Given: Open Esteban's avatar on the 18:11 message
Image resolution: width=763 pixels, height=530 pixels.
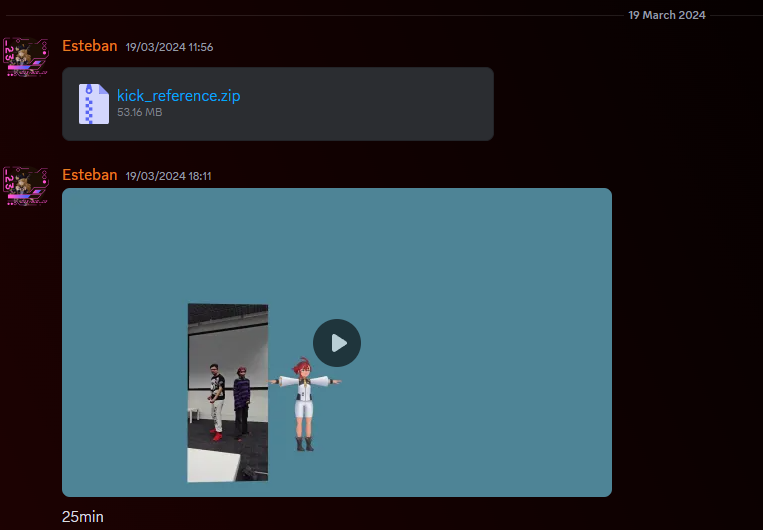Looking at the screenshot, I should click(x=26, y=186).
